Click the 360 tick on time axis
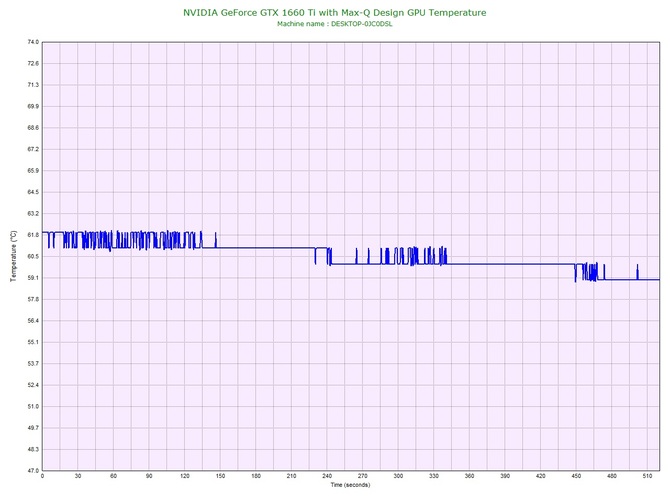Image resolution: width=670 pixels, height=502 pixels. [x=469, y=476]
